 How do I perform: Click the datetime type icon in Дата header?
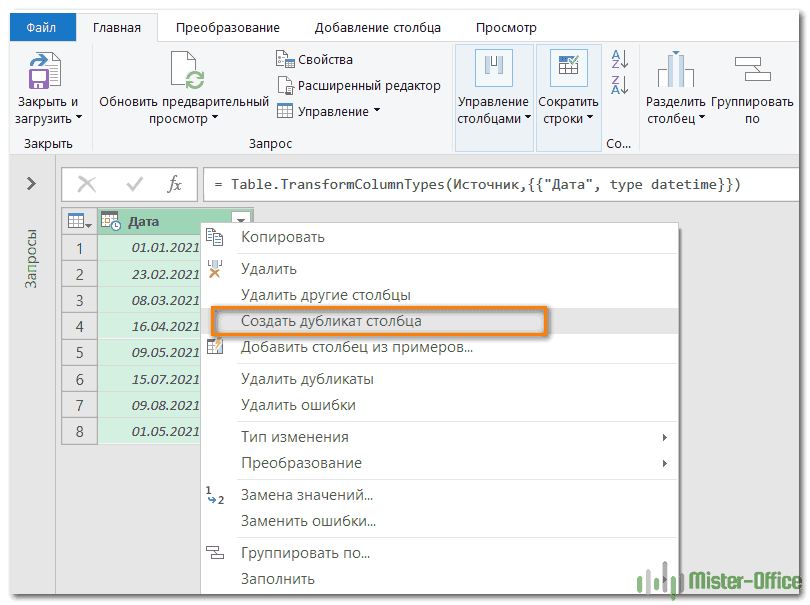pos(111,221)
